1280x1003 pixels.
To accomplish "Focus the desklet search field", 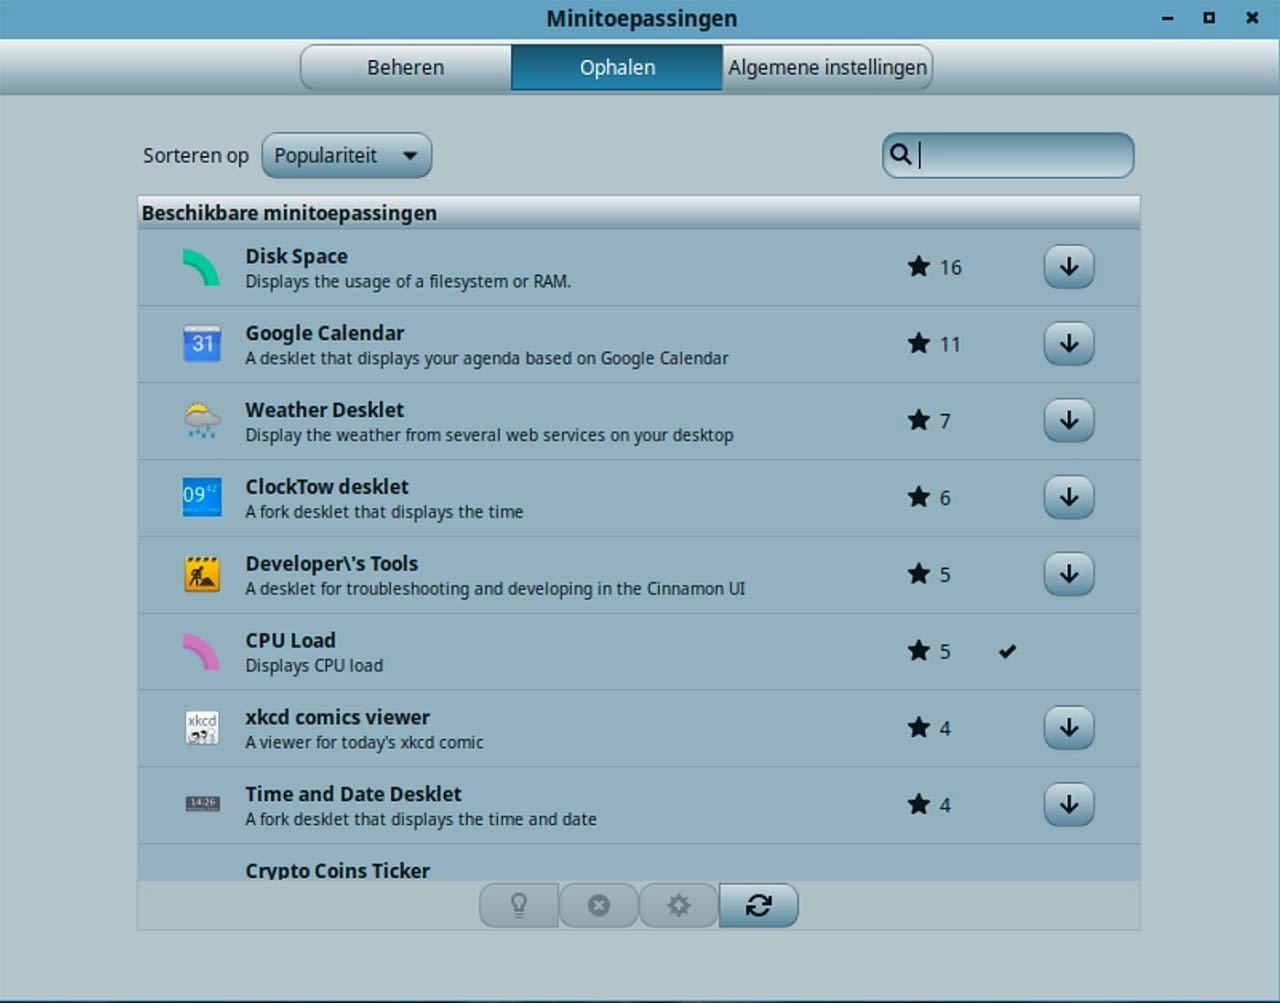I will [1008, 155].
